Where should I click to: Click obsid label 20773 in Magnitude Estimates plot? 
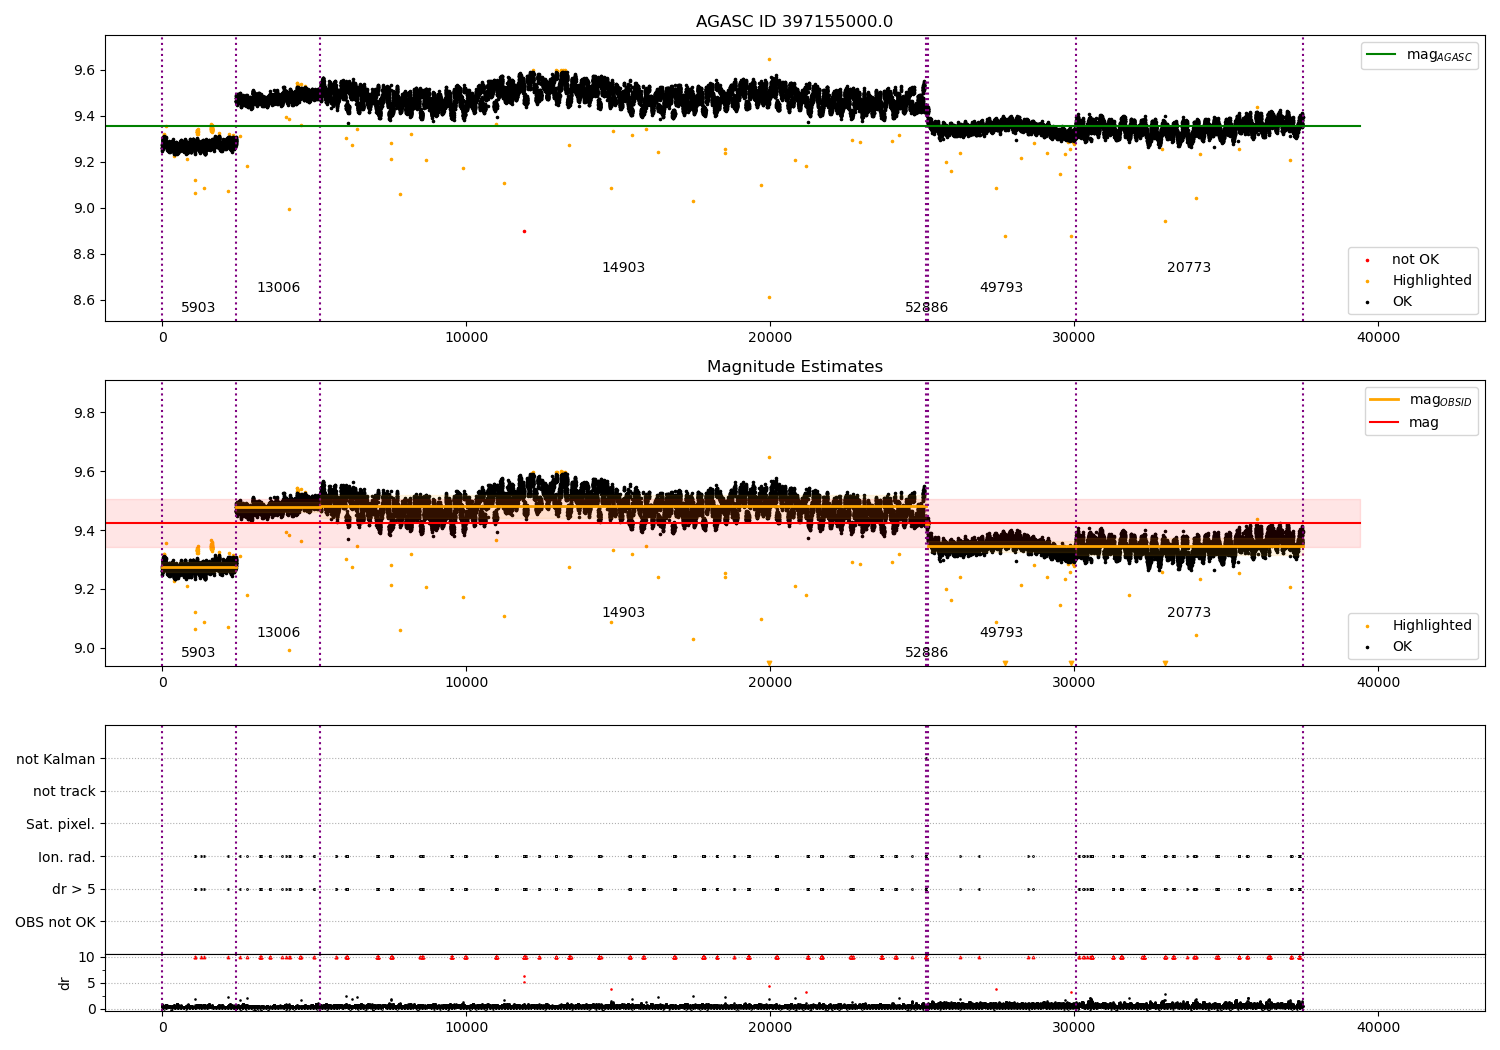pyautogui.click(x=1189, y=612)
